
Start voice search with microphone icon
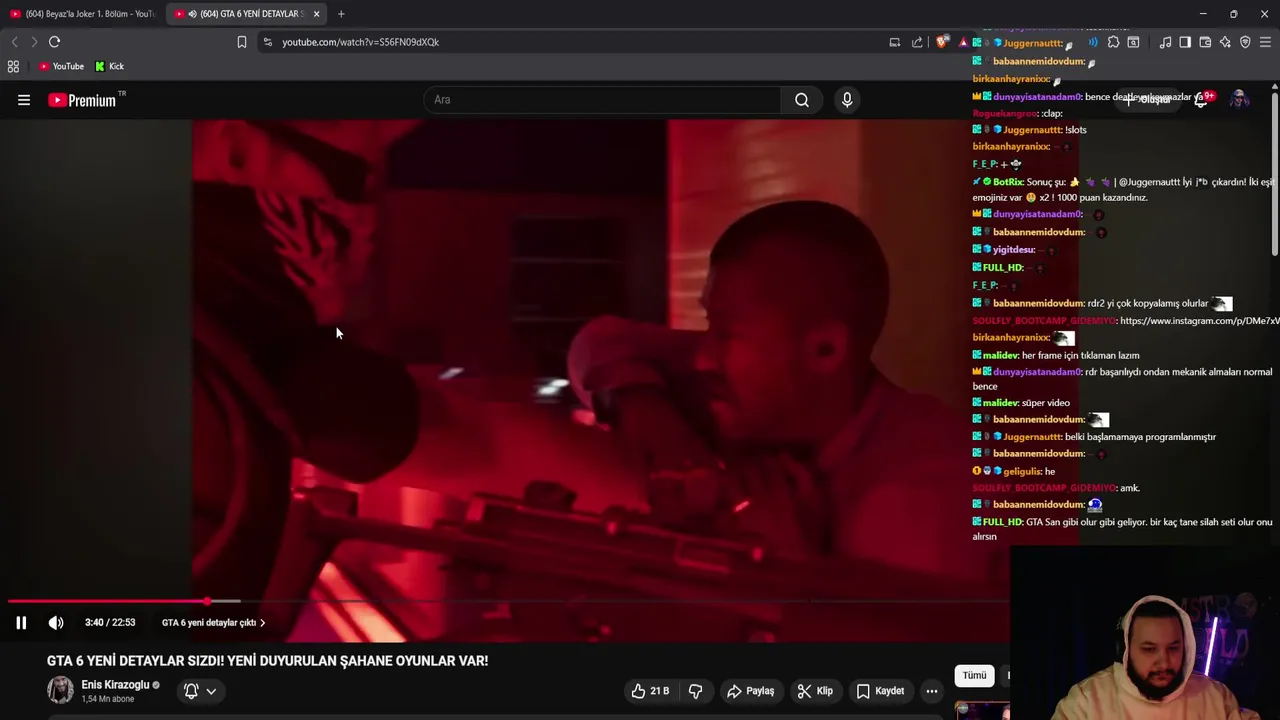pyautogui.click(x=847, y=100)
